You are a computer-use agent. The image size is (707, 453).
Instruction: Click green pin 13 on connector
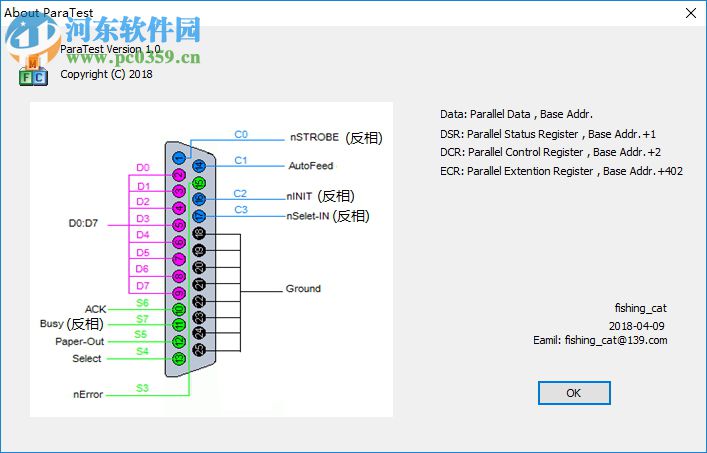(179, 359)
